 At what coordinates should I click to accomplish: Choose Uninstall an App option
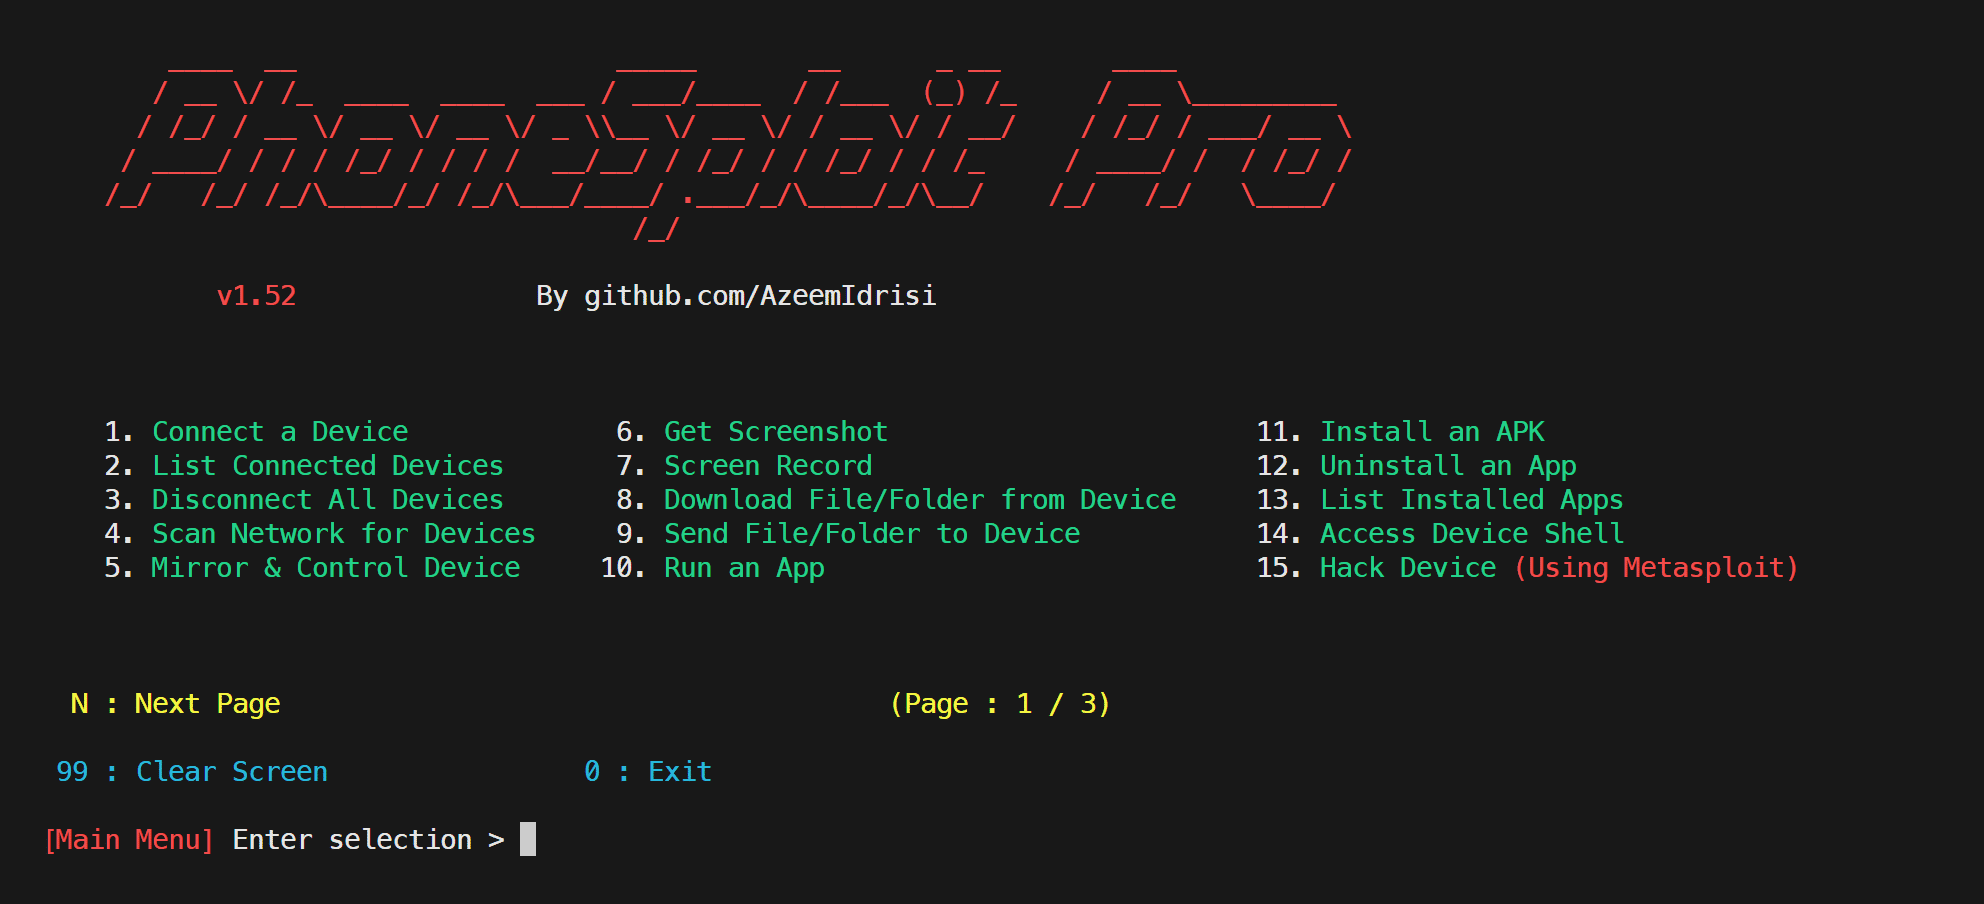pos(1447,466)
